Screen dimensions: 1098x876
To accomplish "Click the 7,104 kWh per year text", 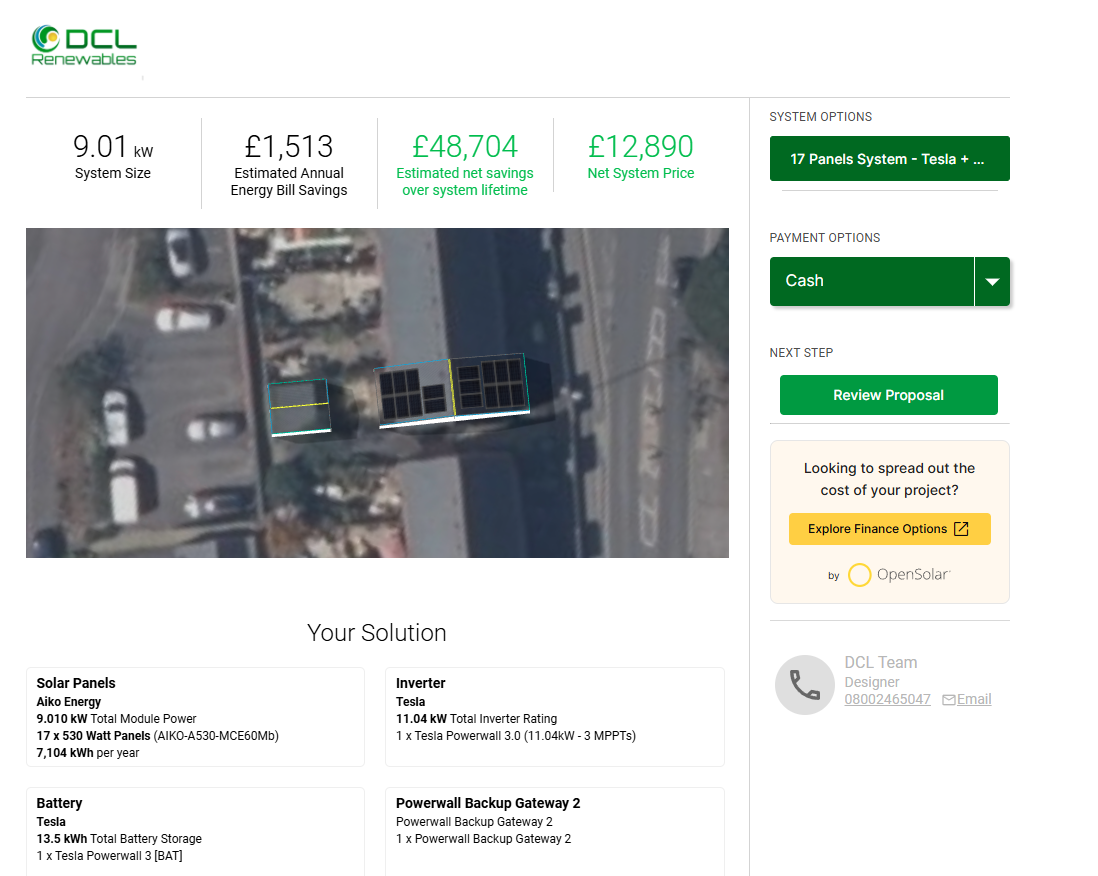I will click(x=88, y=753).
